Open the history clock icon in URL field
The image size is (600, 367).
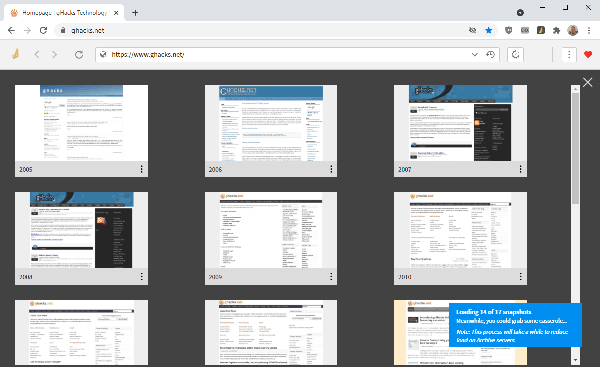490,54
